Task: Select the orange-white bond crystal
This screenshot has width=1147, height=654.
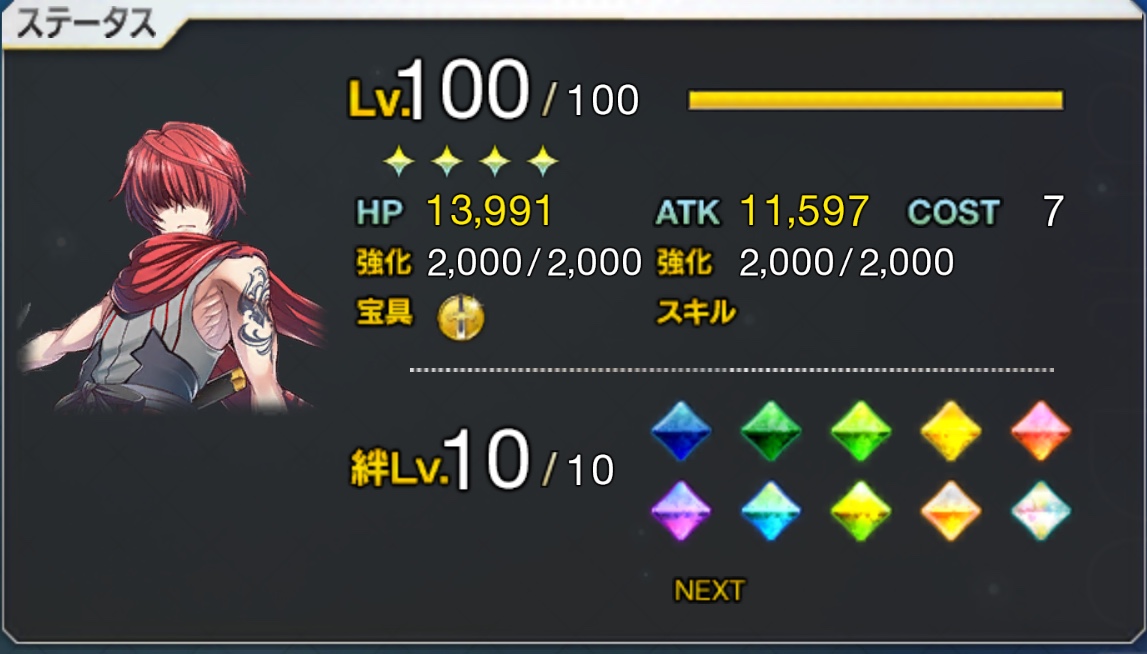Action: tap(950, 511)
